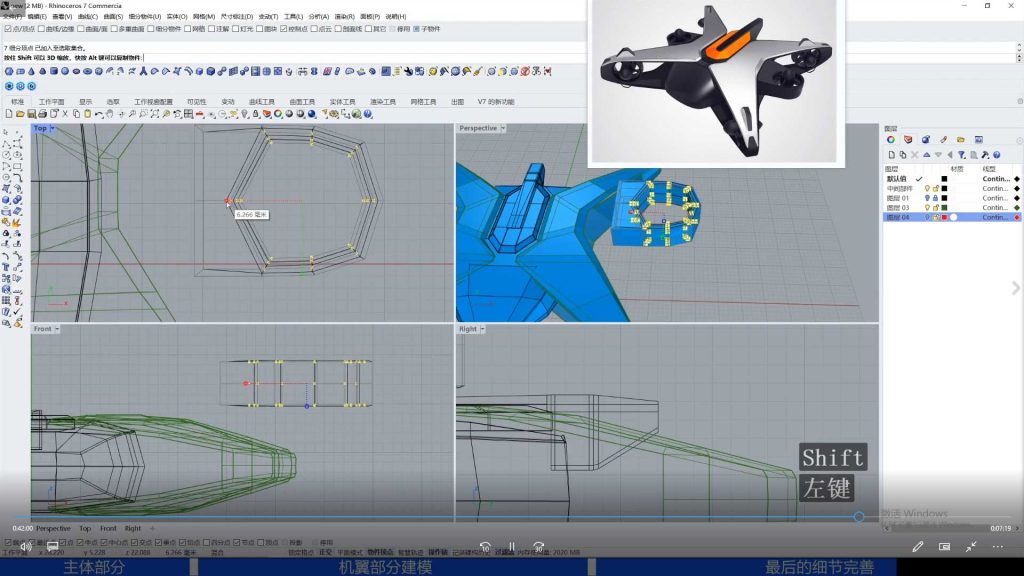Toggle the 点/顶点 selection filter checkbox
The width and height of the screenshot is (1024, 576).
(x=8, y=29)
